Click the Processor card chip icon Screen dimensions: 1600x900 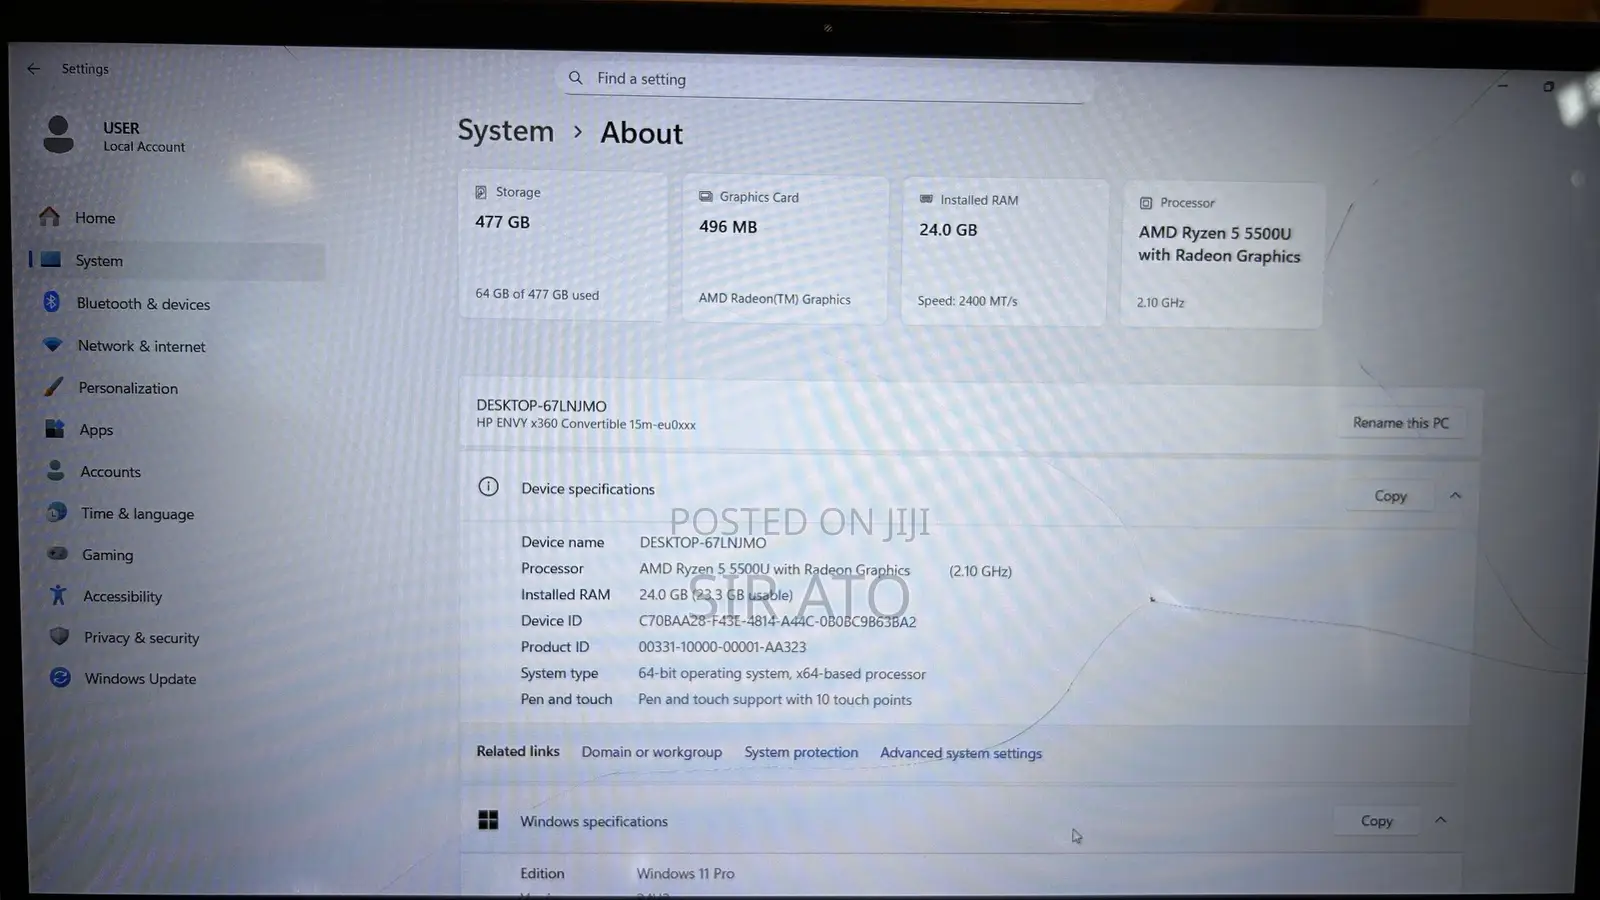(x=1146, y=203)
